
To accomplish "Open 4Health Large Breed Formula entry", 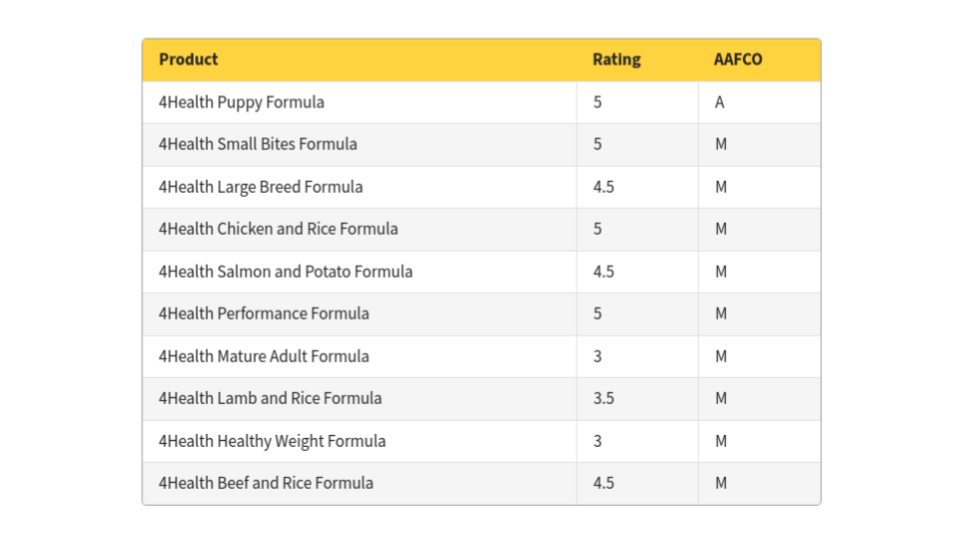I will [x=260, y=187].
